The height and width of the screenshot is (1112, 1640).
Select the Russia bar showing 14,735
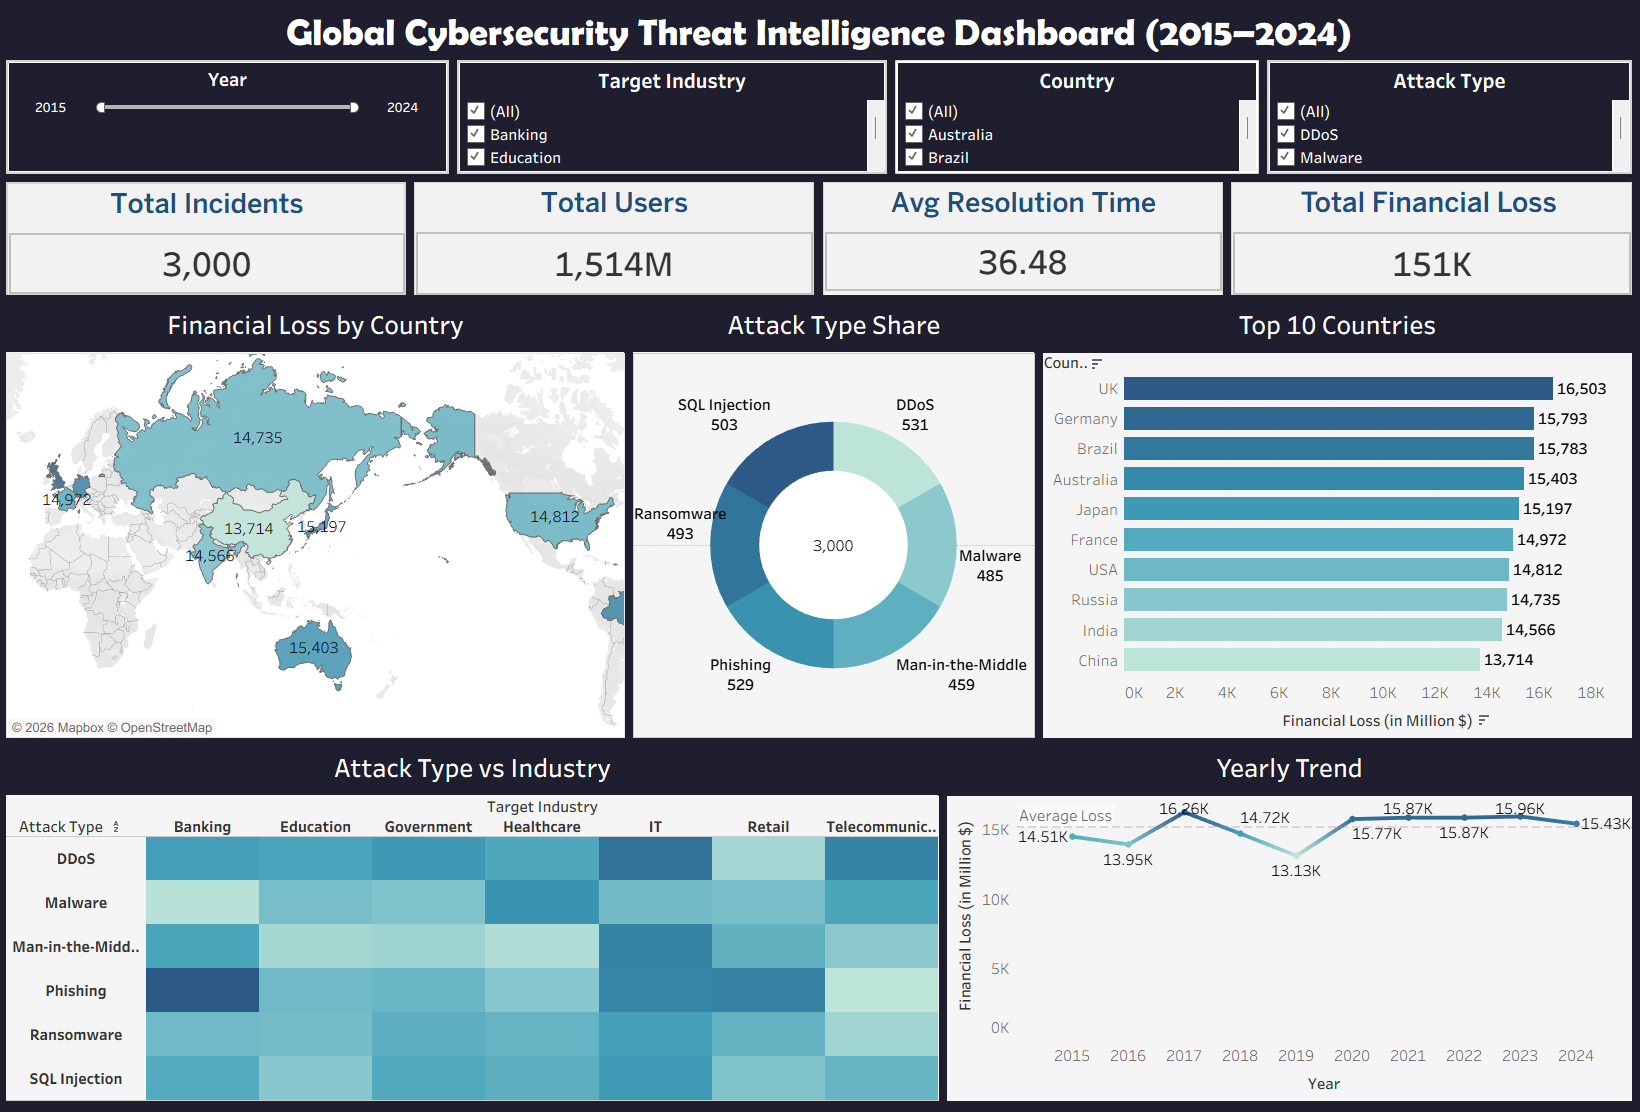tap(1315, 600)
